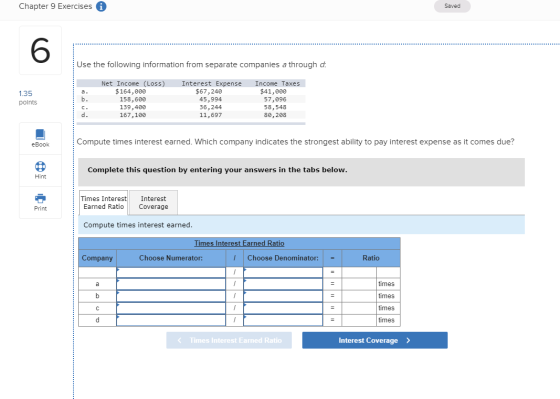Click the disabled Times Interest Earned Ratio back button
The image size is (560, 399).
229,340
